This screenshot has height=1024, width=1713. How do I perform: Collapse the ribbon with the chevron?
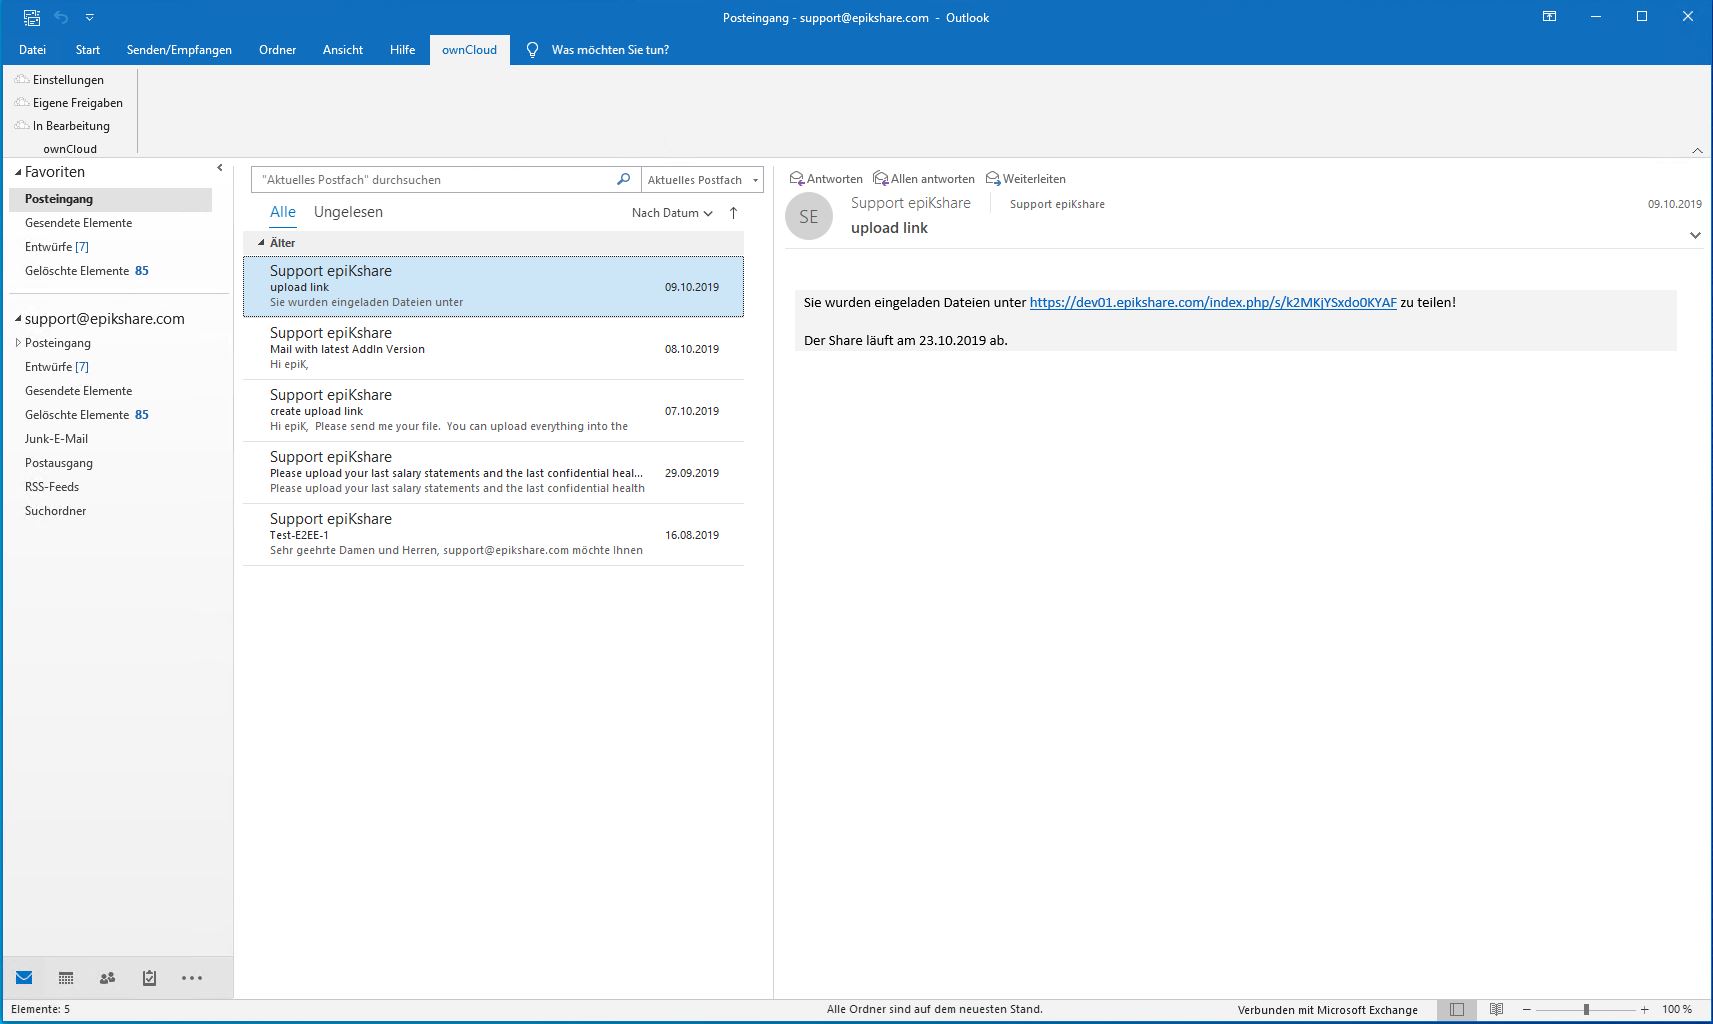[1697, 150]
